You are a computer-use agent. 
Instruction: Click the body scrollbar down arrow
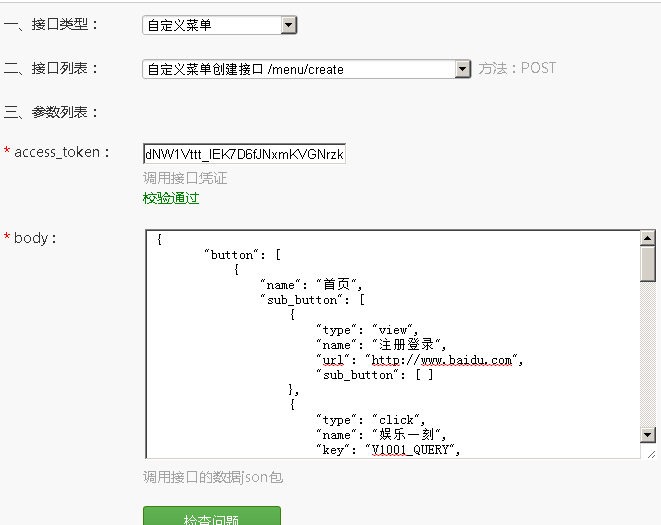click(x=648, y=434)
